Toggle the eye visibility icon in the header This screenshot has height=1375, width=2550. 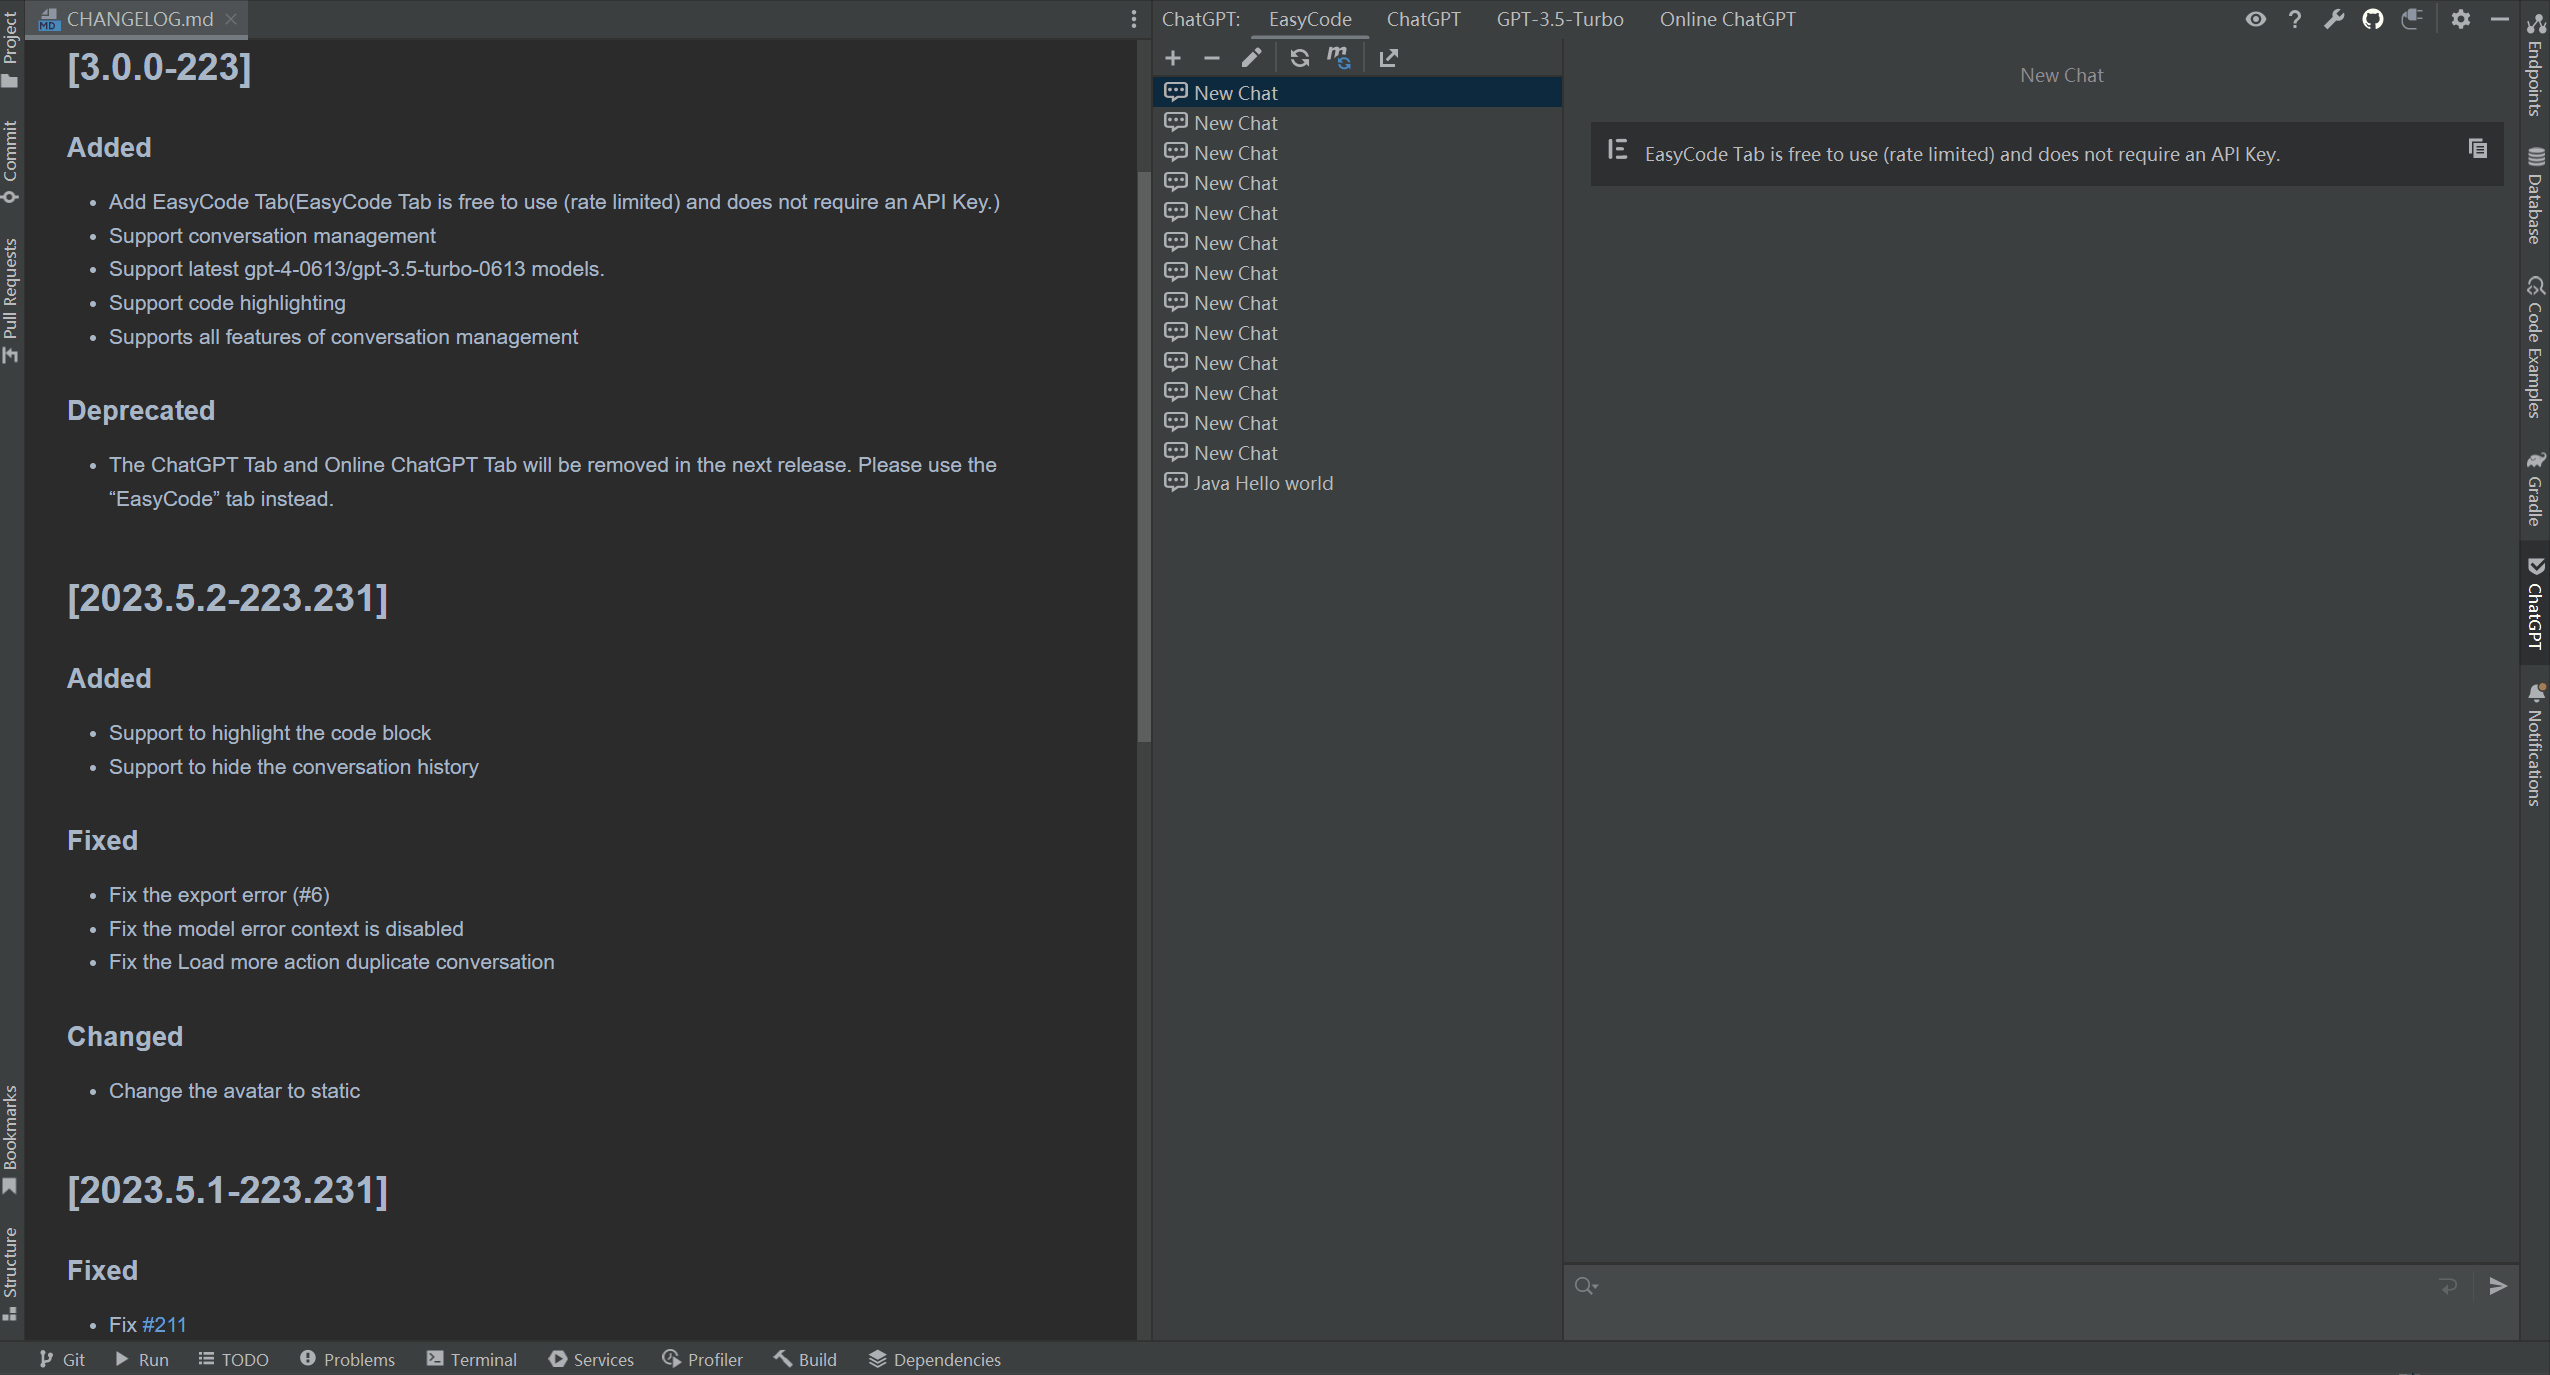coord(2255,19)
